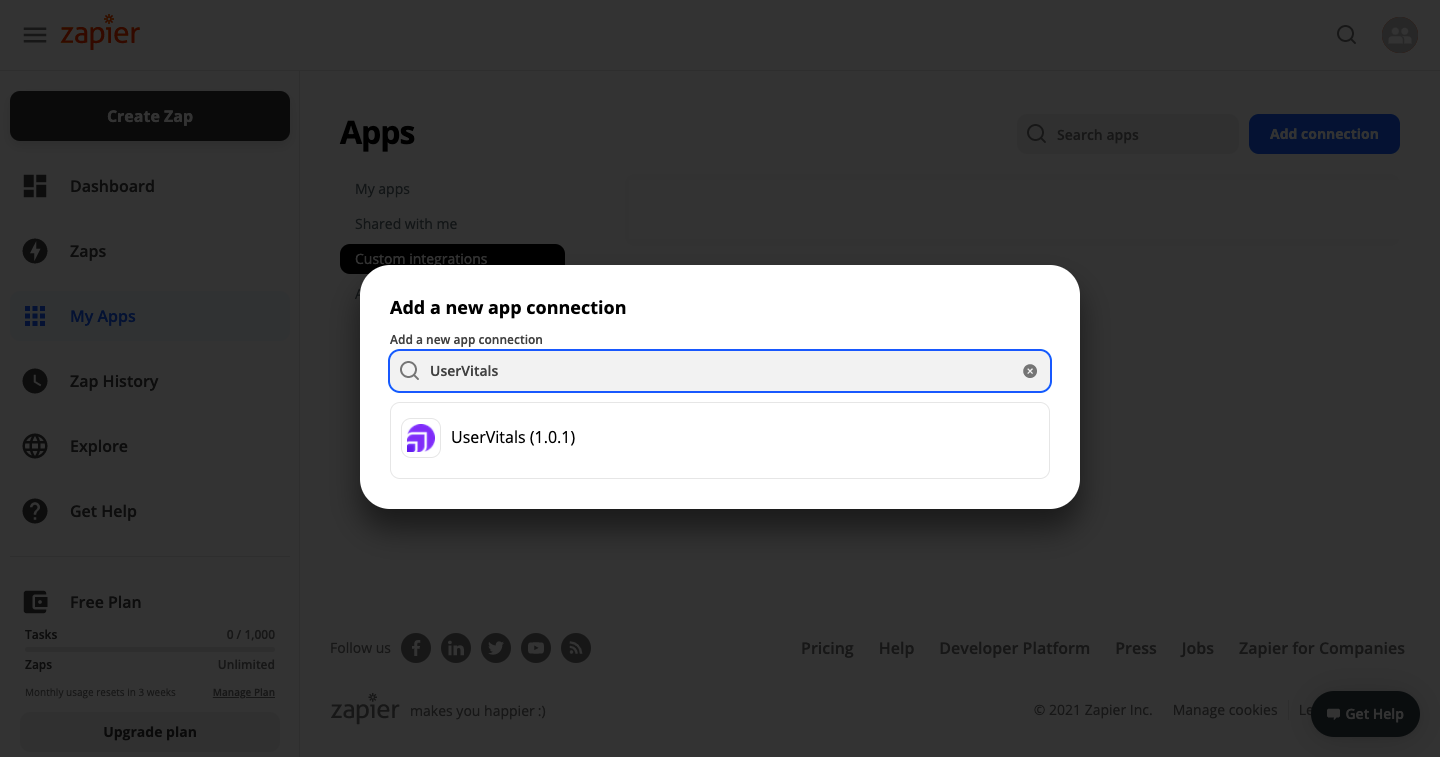Click the UserVitals purple app logo
The image size is (1440, 757).
coord(421,438)
